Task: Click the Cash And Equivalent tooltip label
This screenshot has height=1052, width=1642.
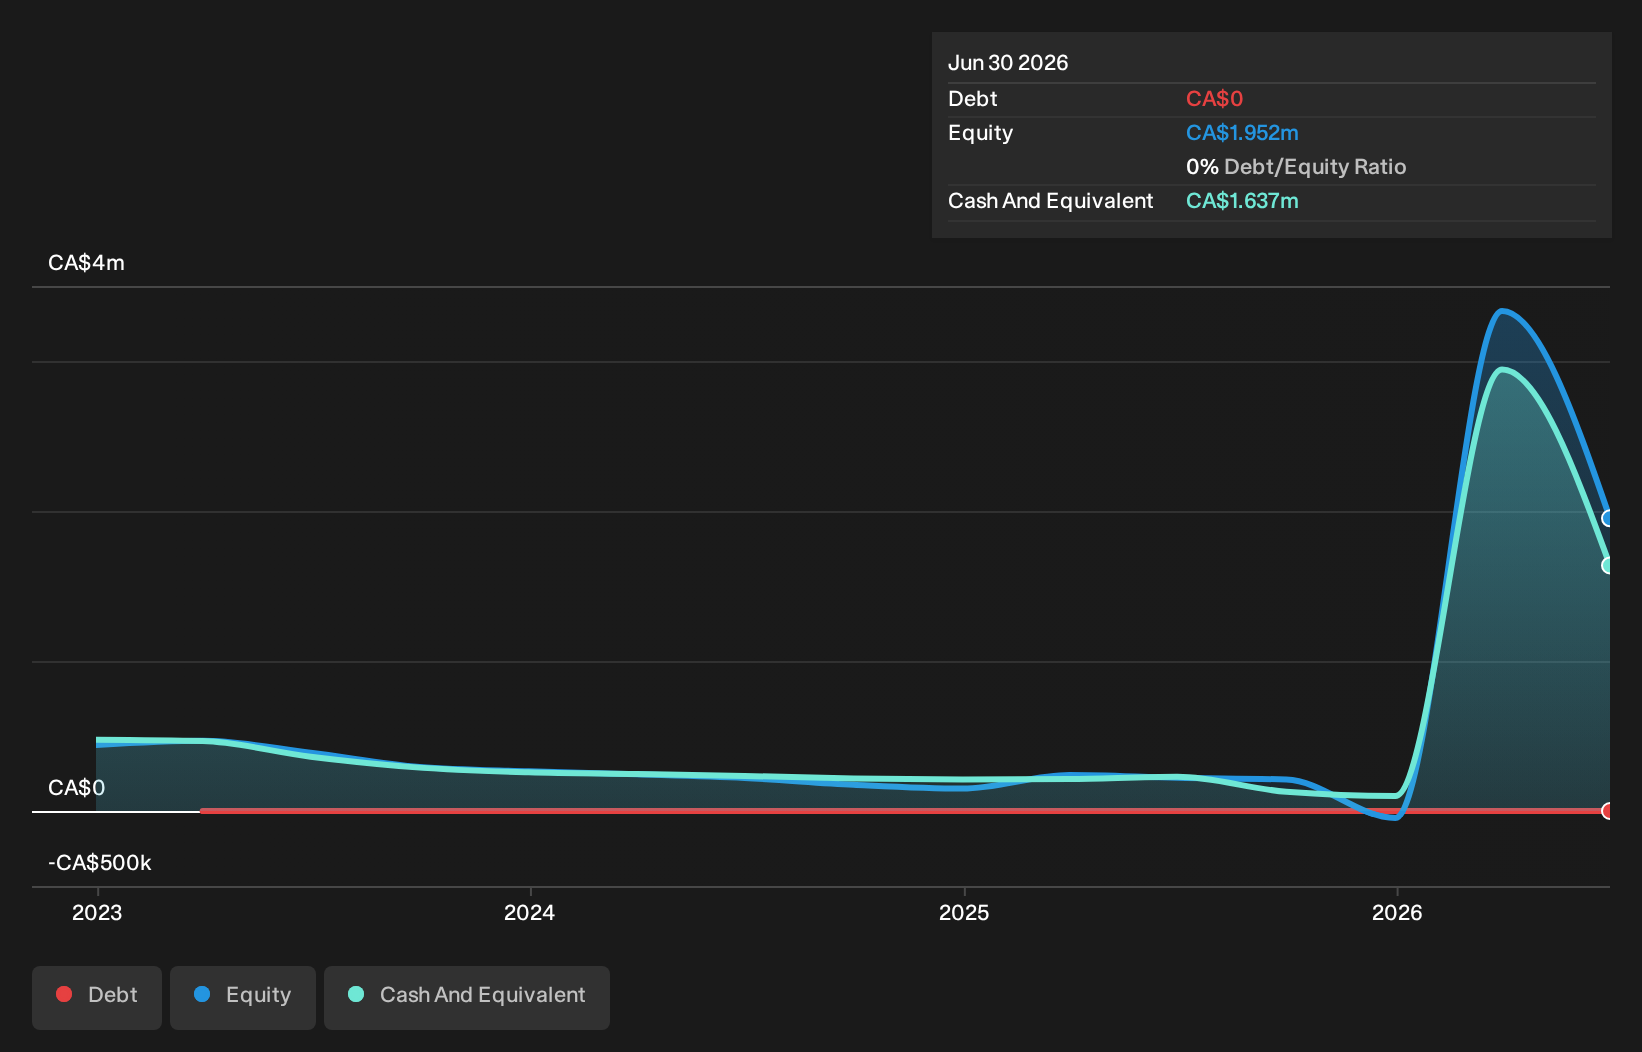Action: pos(1050,201)
